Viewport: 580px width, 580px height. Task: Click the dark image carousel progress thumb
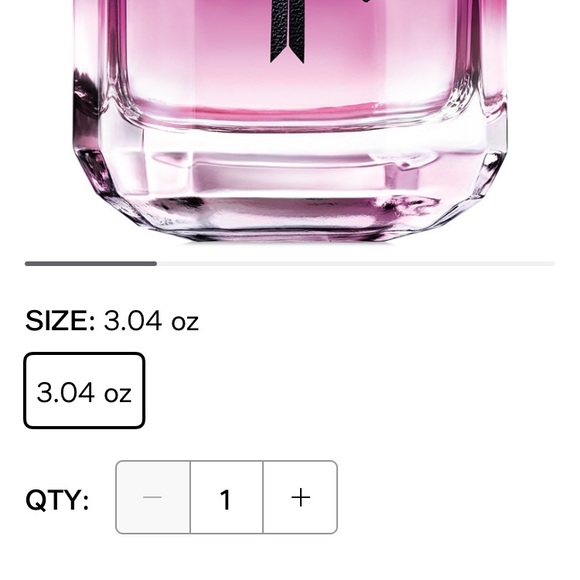[91, 264]
